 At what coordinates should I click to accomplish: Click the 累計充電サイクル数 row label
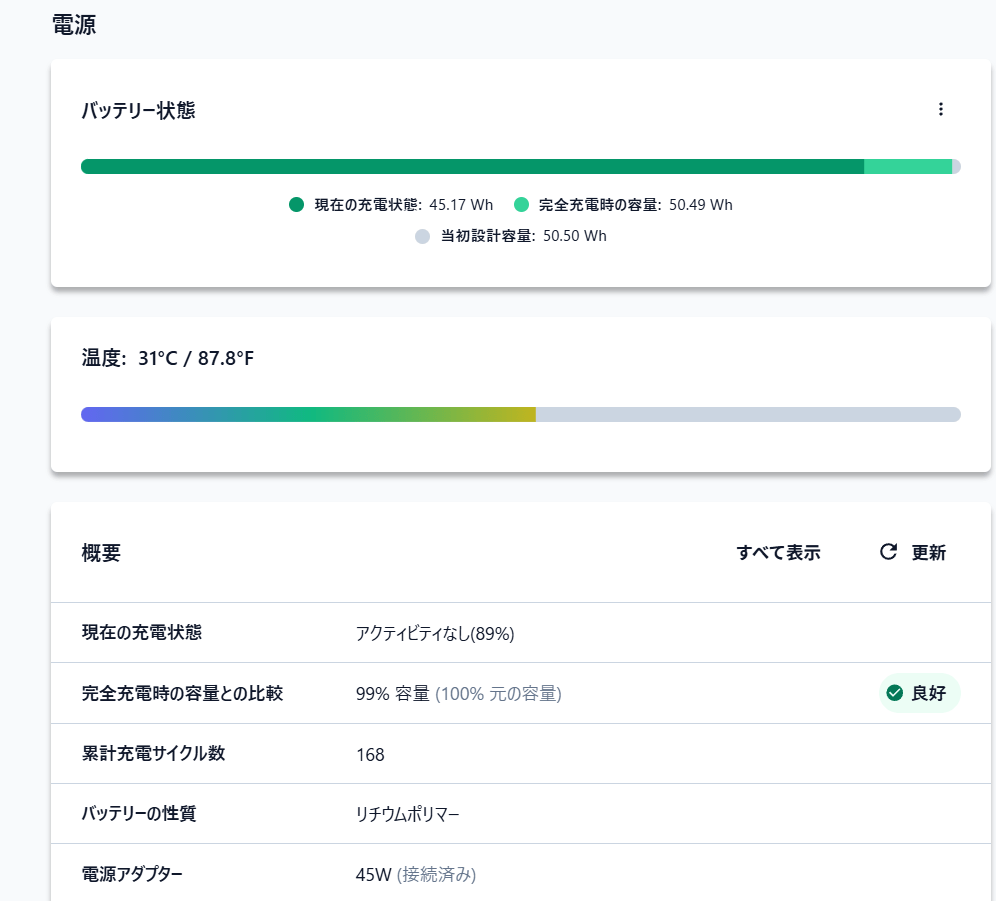(153, 754)
